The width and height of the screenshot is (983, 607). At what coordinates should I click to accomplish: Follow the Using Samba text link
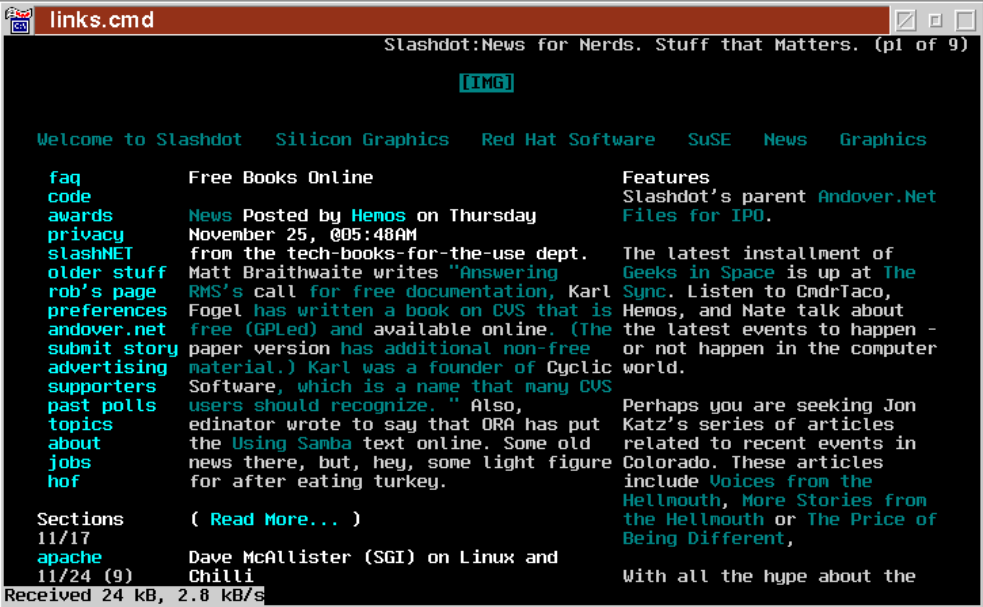click(x=292, y=444)
